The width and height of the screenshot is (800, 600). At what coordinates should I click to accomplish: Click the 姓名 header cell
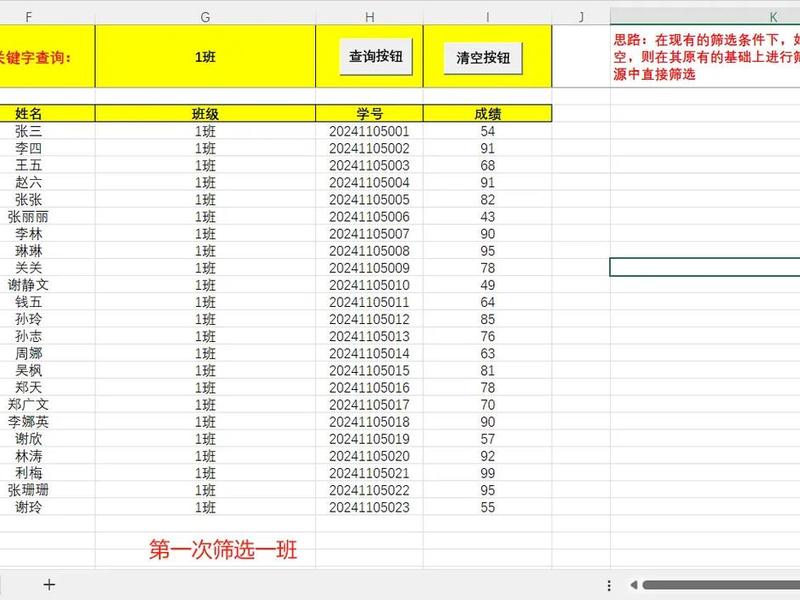(47, 113)
